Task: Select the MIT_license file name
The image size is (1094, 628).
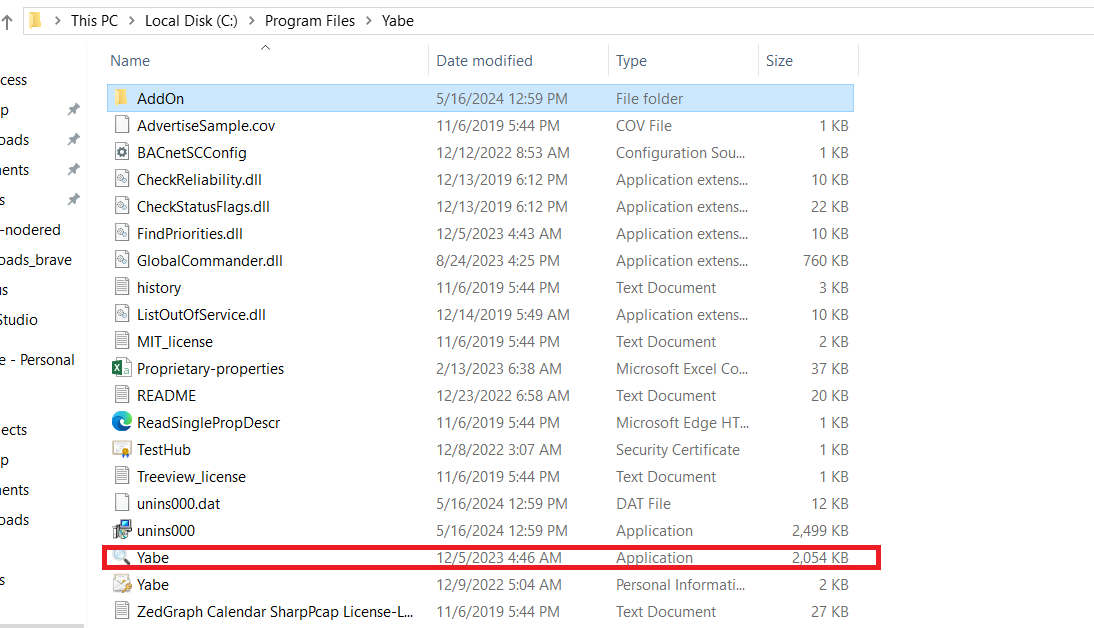Action: pyautogui.click(x=175, y=342)
